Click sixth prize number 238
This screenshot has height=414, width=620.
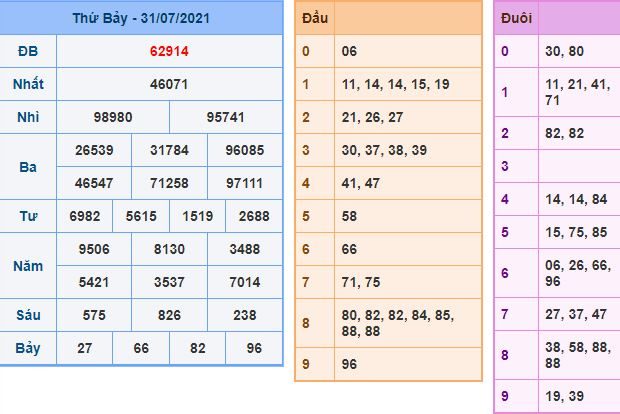(x=245, y=315)
